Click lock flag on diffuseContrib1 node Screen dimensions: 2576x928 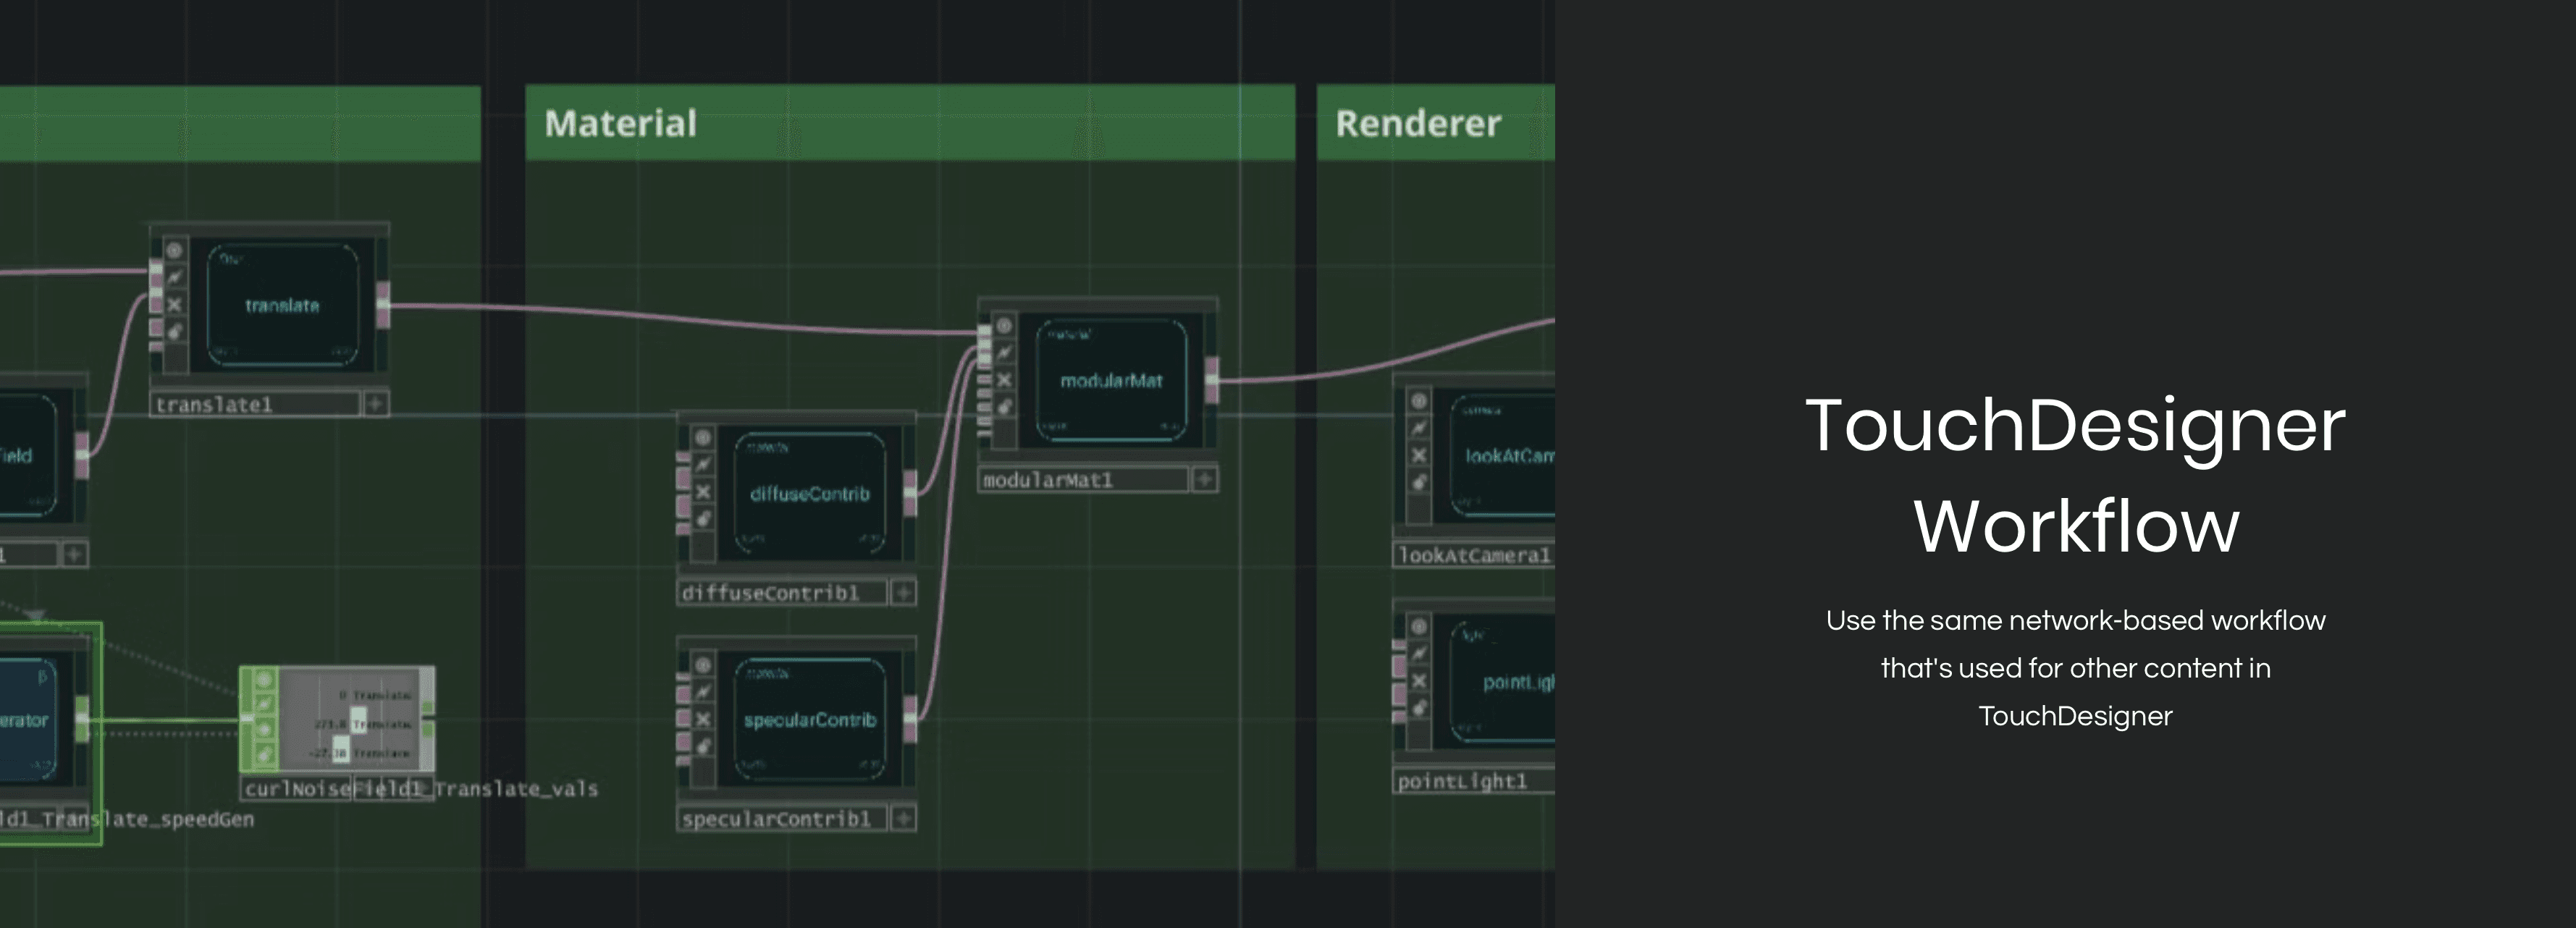click(x=703, y=518)
